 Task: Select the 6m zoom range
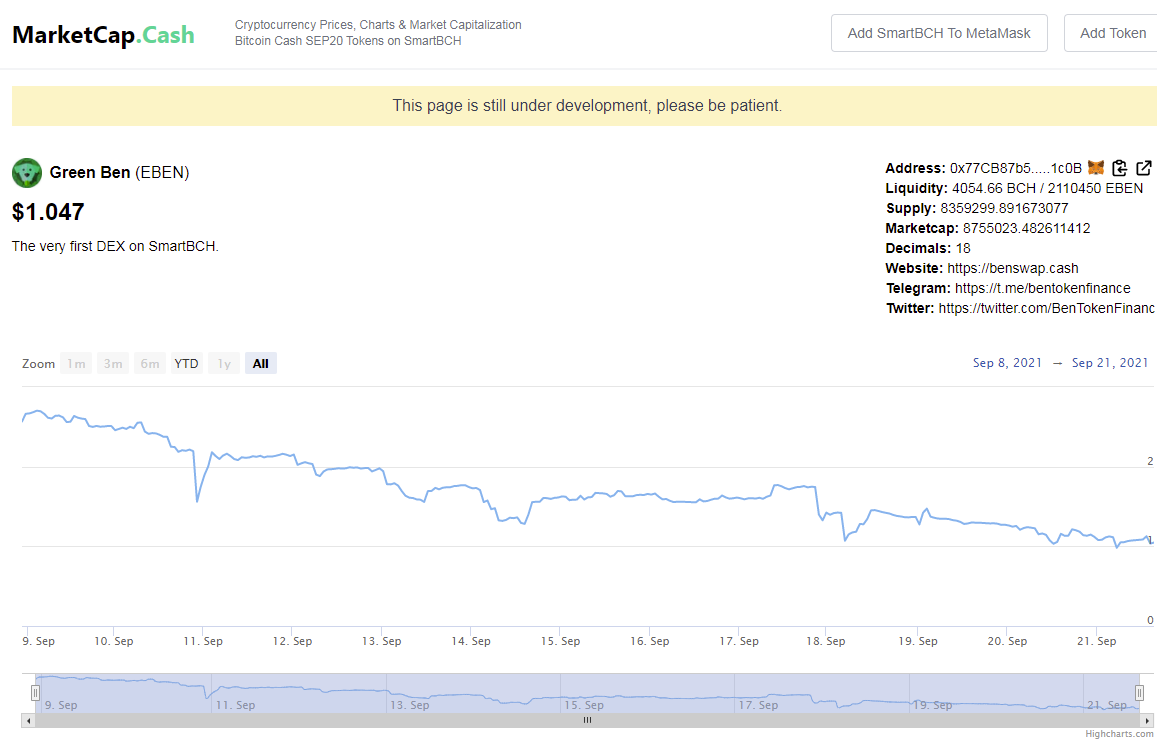(x=150, y=364)
